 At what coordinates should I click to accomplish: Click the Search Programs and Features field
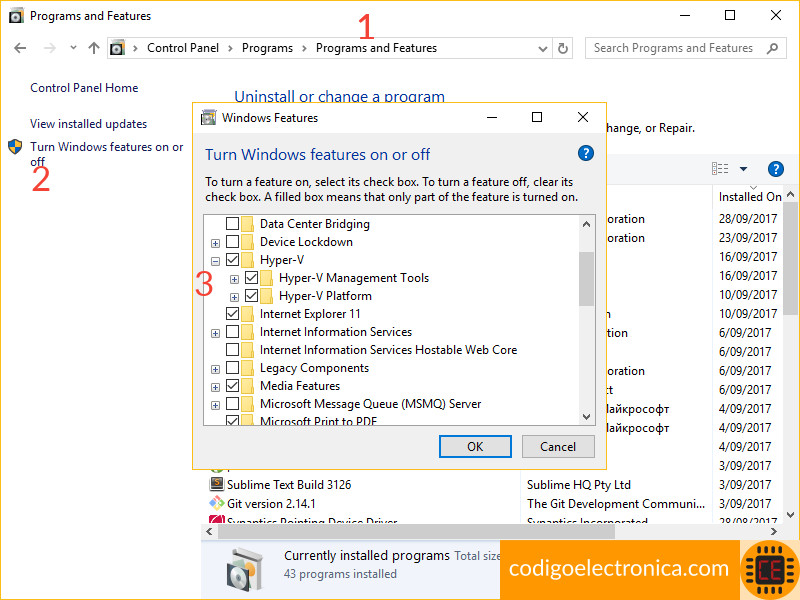pyautogui.click(x=686, y=48)
